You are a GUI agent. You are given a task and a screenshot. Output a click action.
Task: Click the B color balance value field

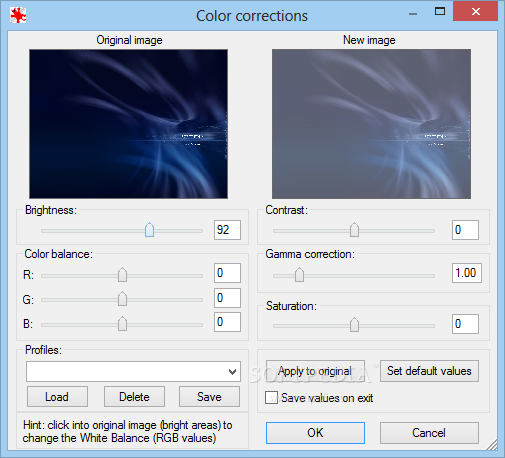pos(227,322)
